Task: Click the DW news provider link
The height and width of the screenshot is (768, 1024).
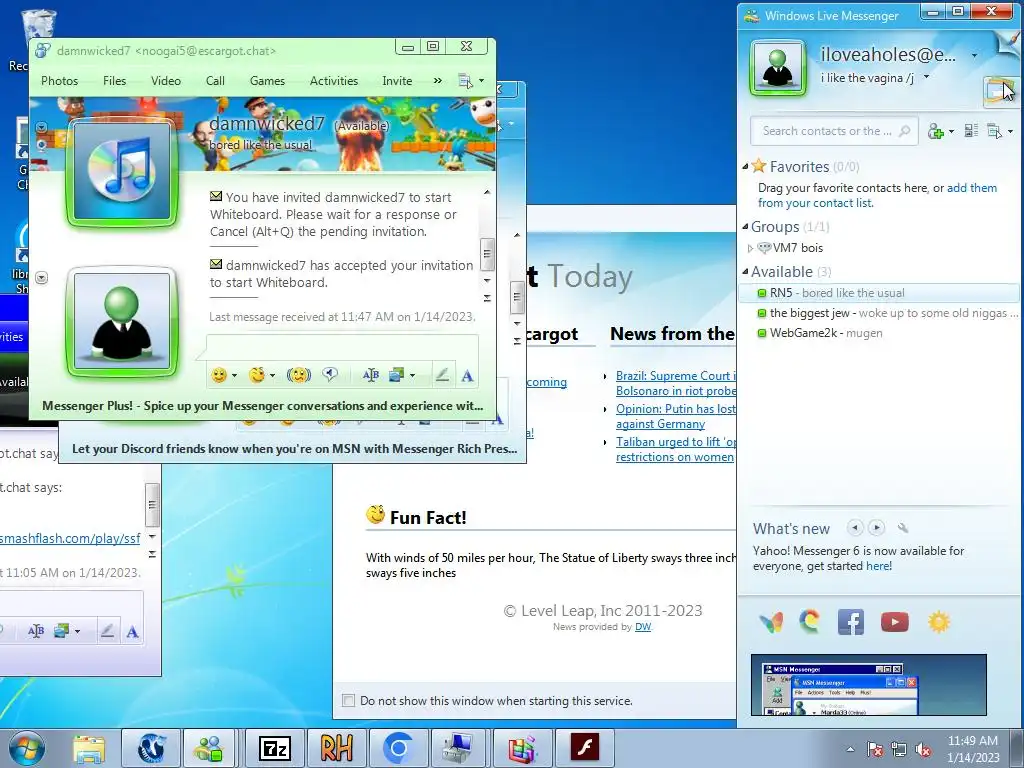Action: pos(643,627)
